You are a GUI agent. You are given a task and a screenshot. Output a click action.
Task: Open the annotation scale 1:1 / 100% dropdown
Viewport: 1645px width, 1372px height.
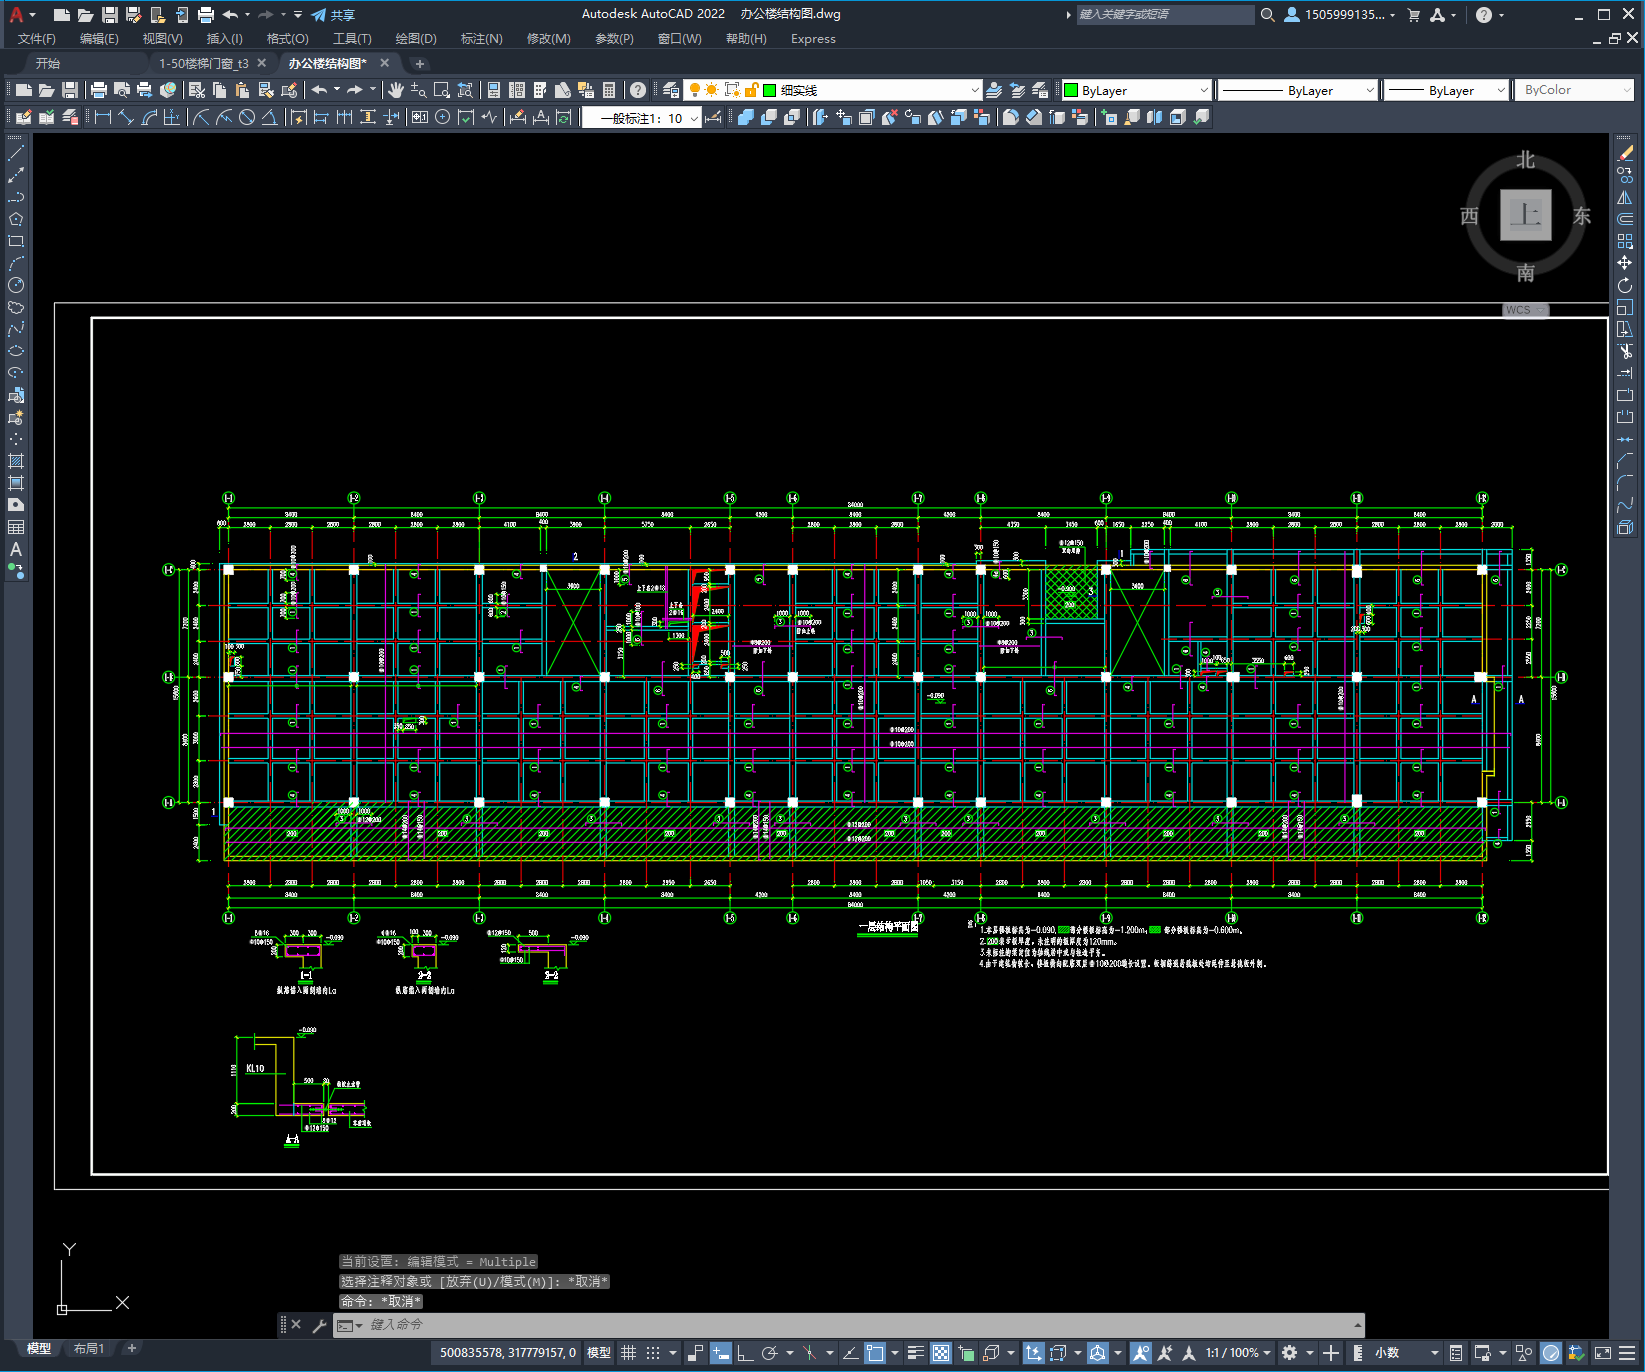tap(1238, 1353)
